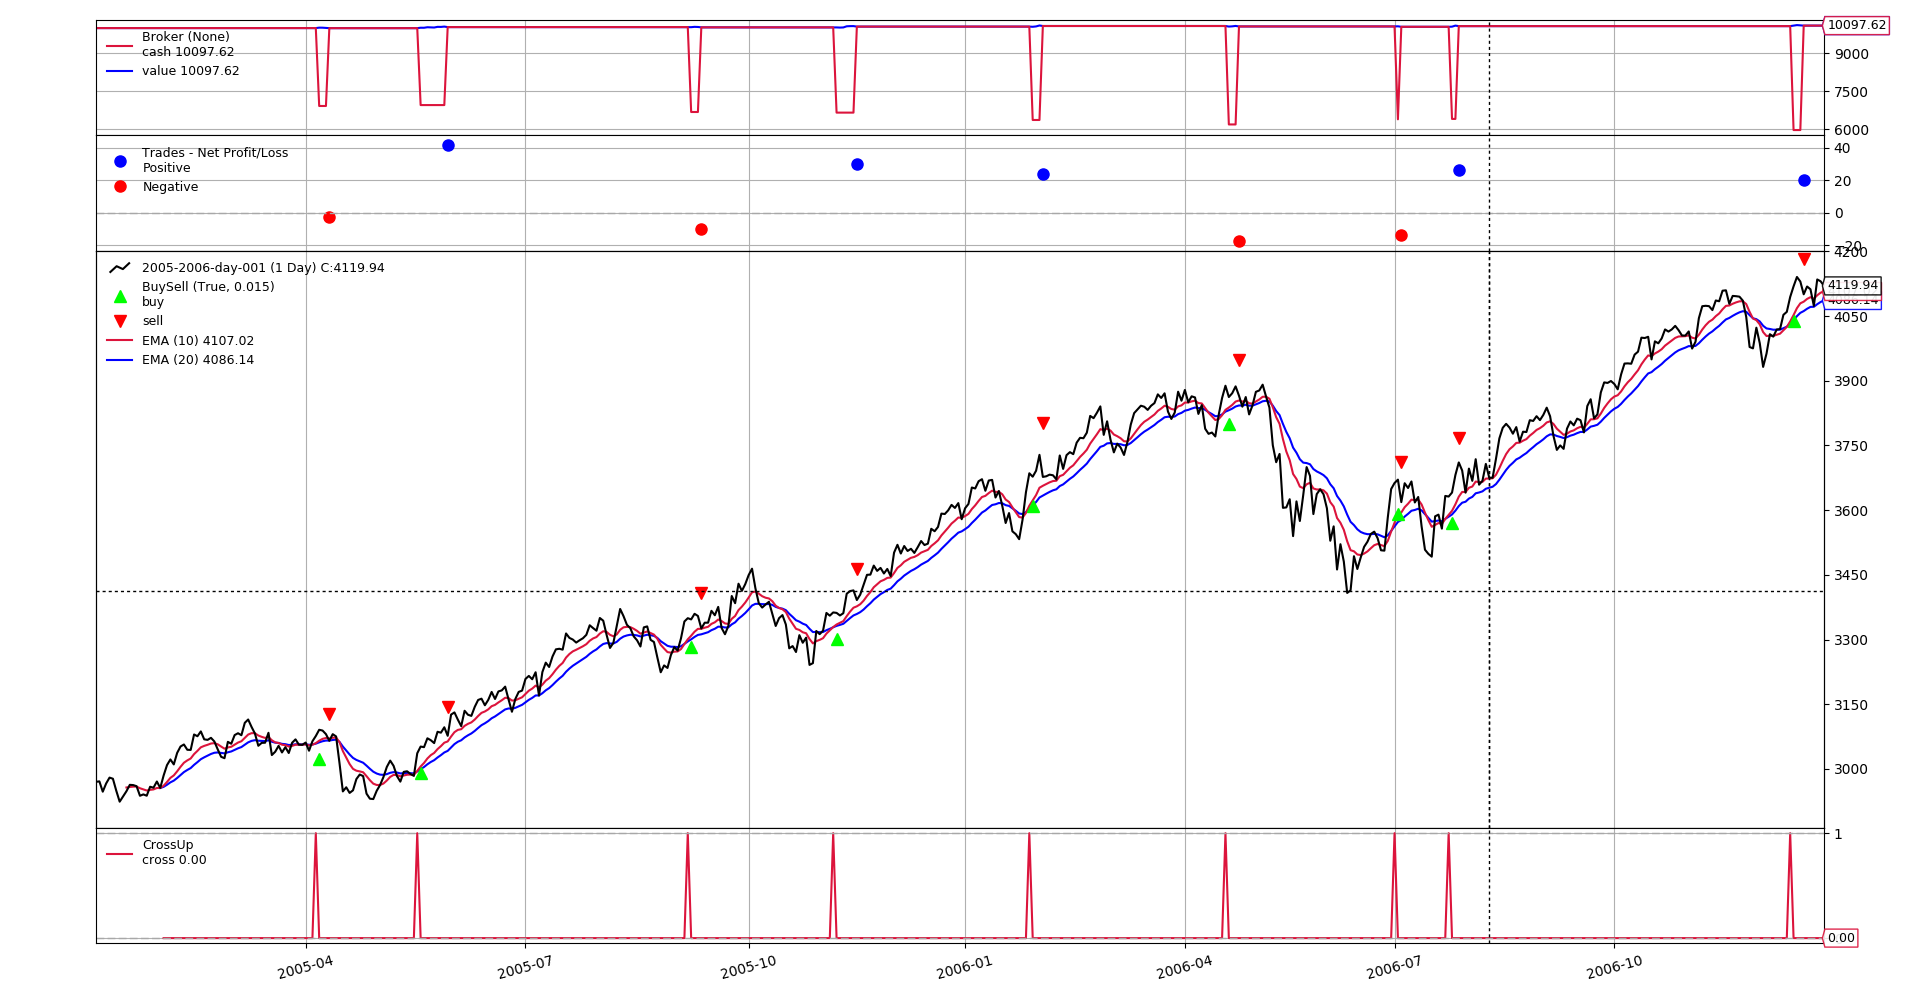1920x993 pixels.
Task: Click the red sell triangle in the legend
Action: (x=120, y=321)
